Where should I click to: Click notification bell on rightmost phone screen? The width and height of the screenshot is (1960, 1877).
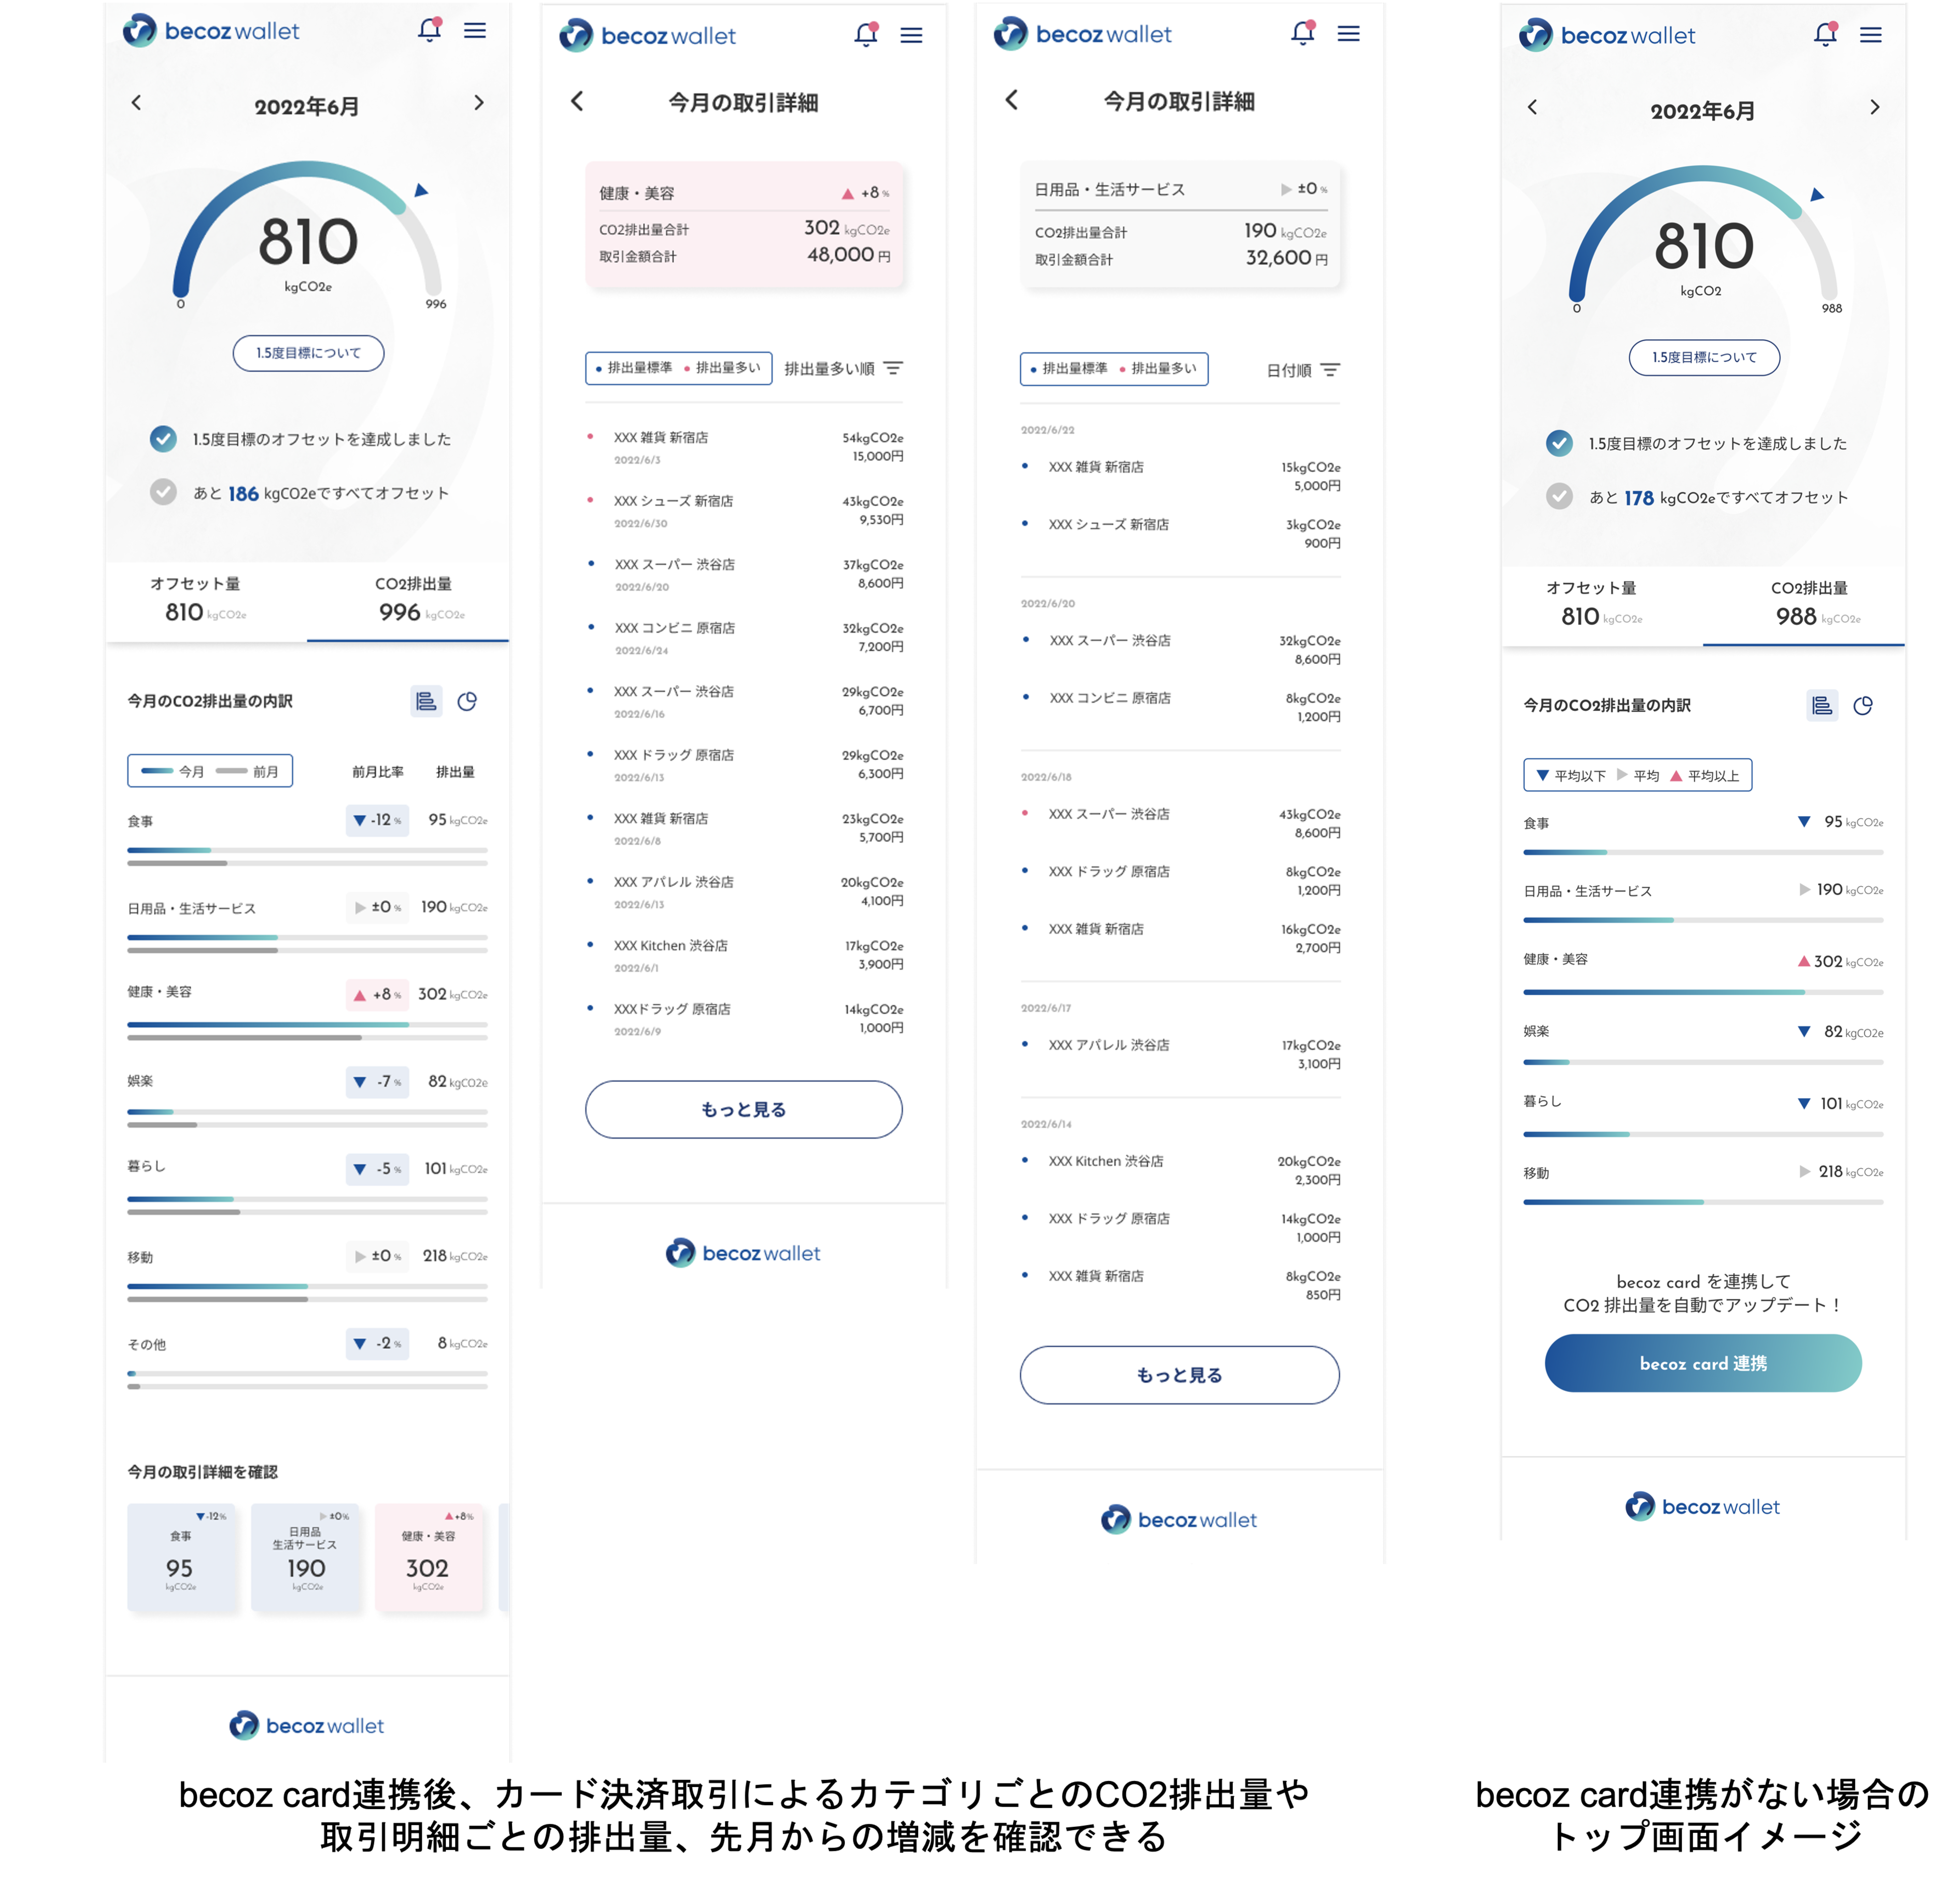click(x=1825, y=34)
